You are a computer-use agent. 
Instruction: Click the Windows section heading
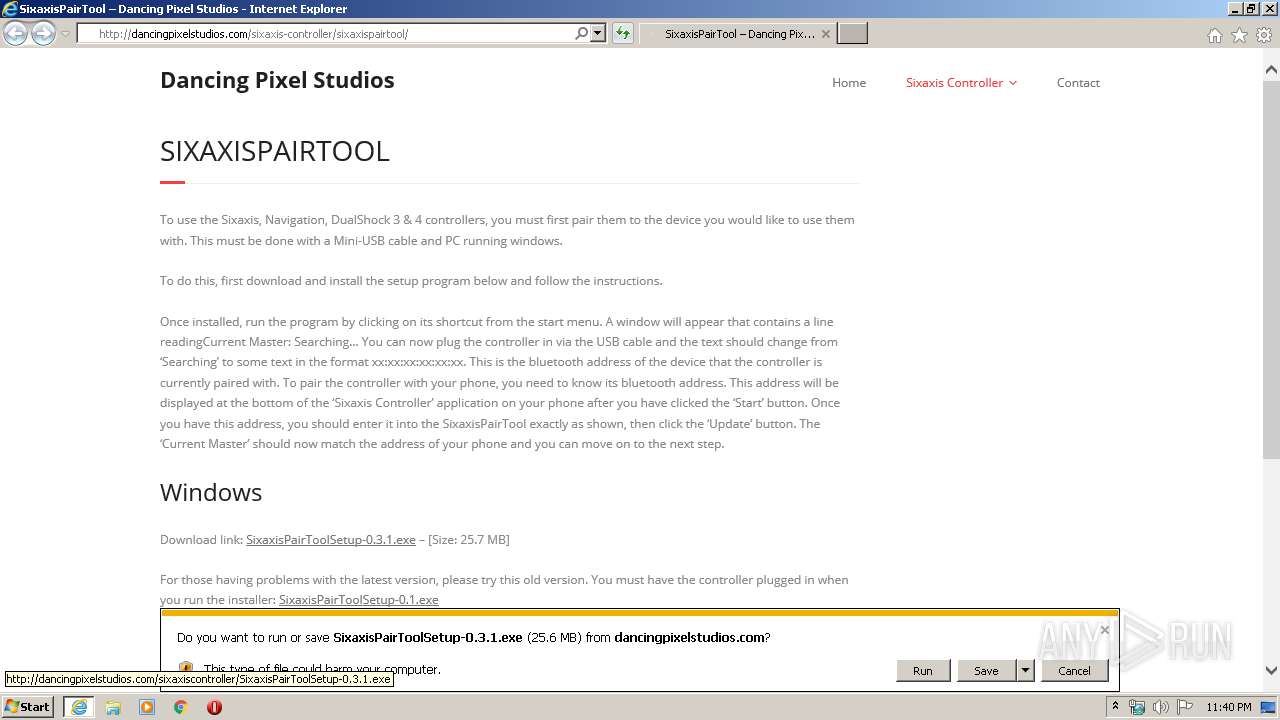211,492
